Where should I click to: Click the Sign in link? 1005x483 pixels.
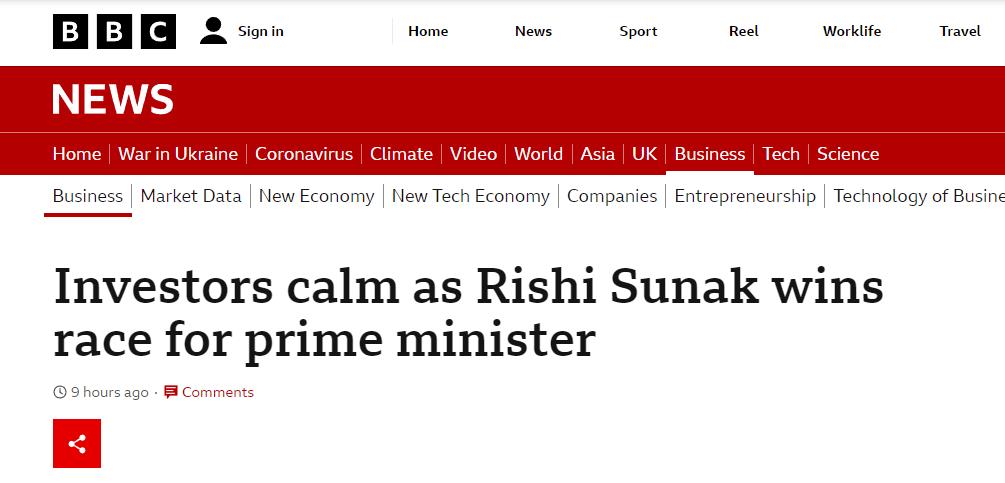[x=261, y=31]
